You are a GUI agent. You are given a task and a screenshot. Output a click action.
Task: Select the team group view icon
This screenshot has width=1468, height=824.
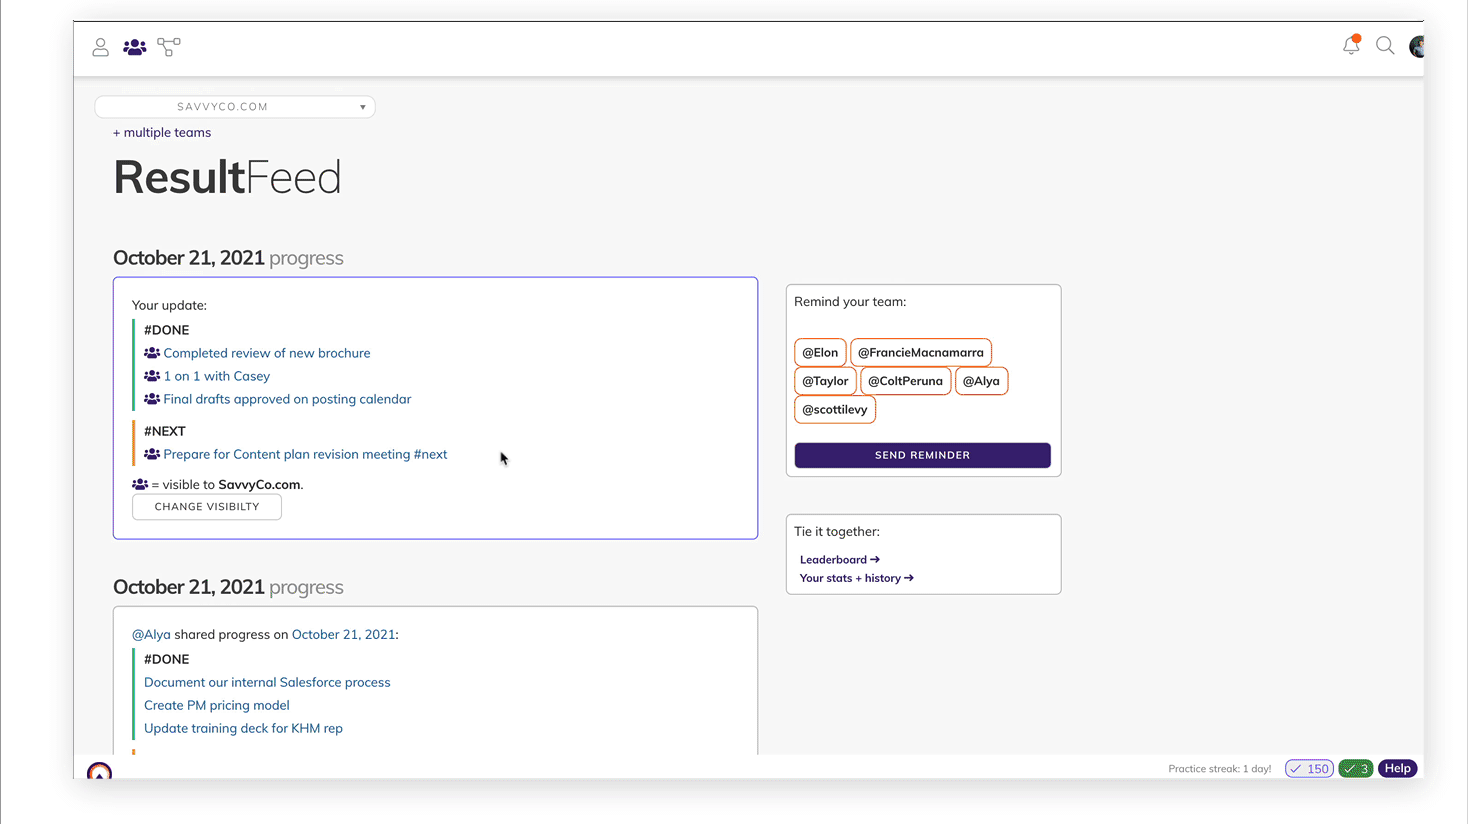135,47
